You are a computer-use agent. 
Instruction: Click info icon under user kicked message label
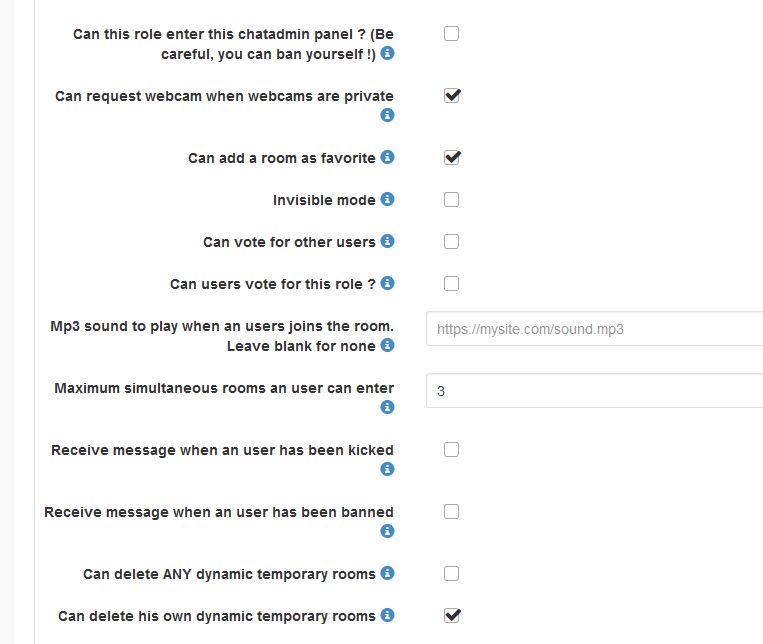388,469
